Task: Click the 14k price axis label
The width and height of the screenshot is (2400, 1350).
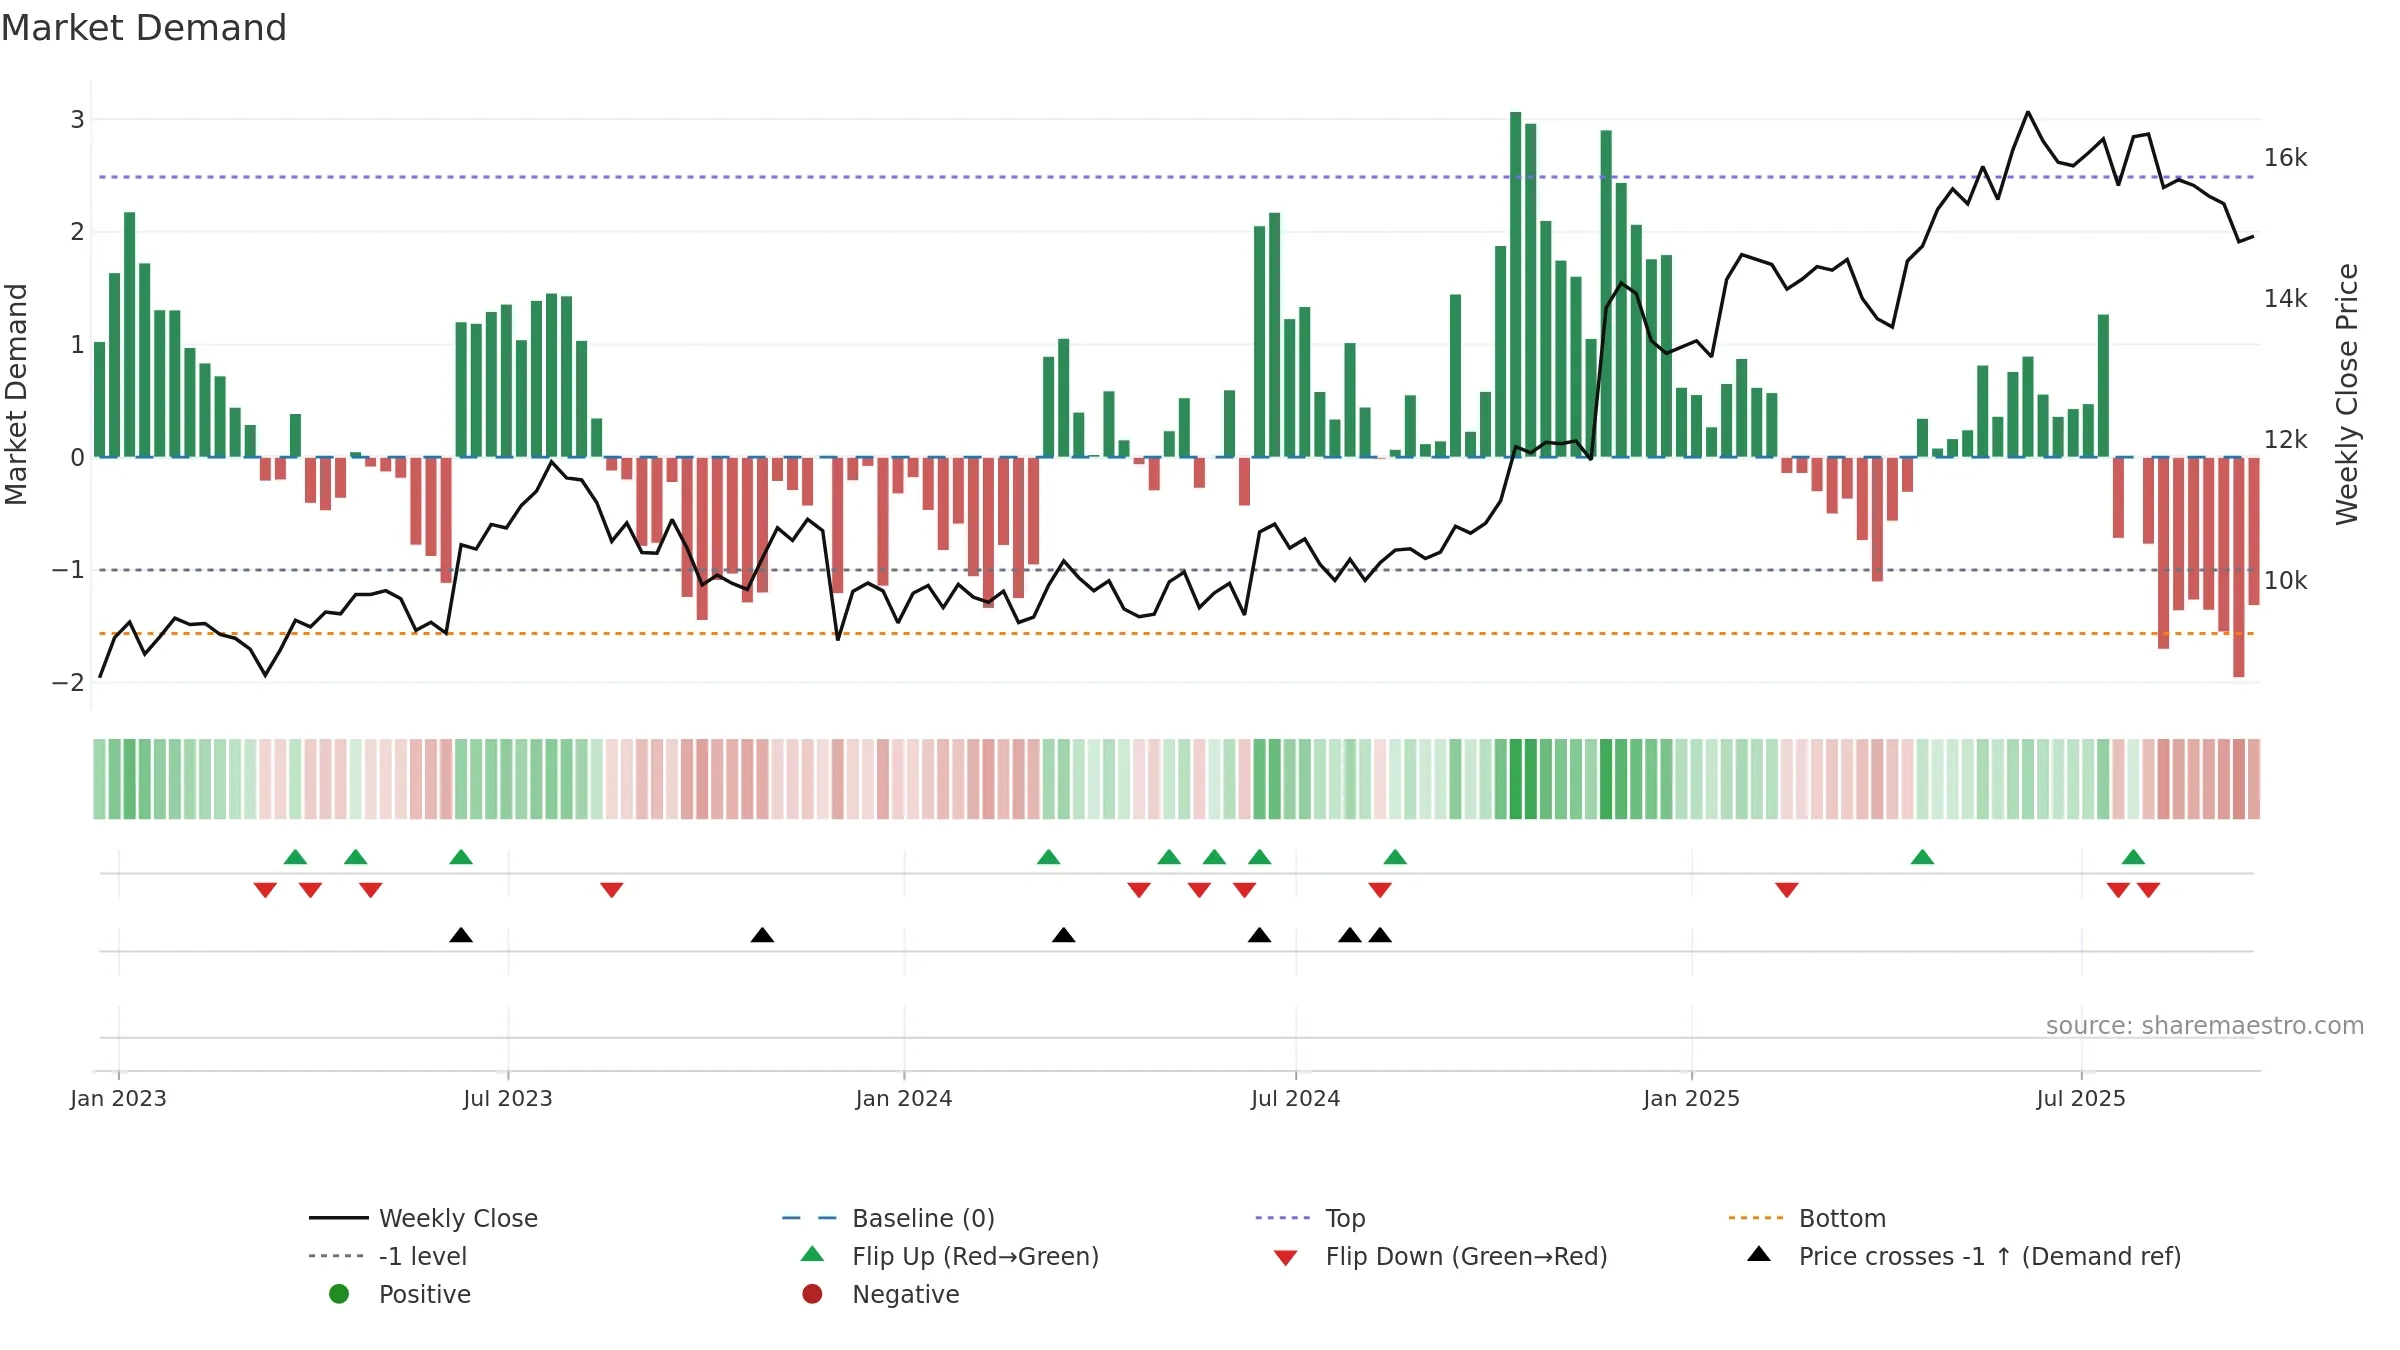Action: 2286,299
